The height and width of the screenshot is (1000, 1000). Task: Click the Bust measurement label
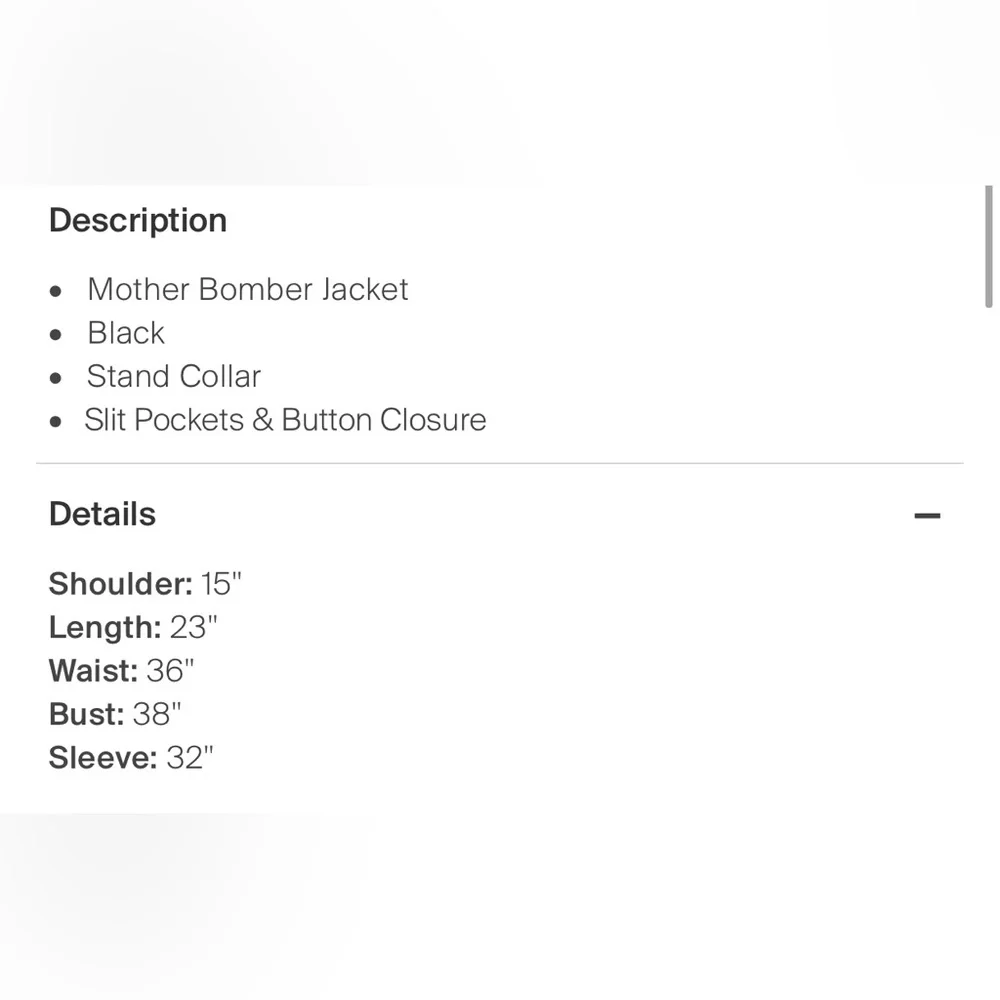86,715
